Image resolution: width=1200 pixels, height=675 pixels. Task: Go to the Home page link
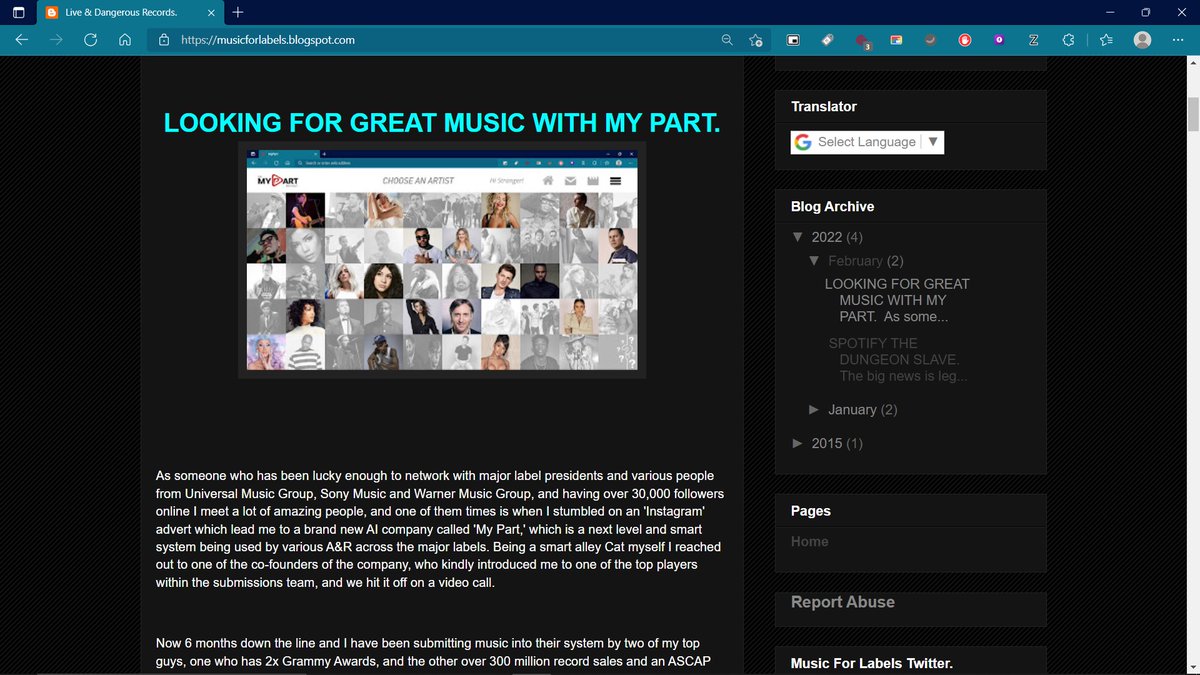[x=809, y=541]
